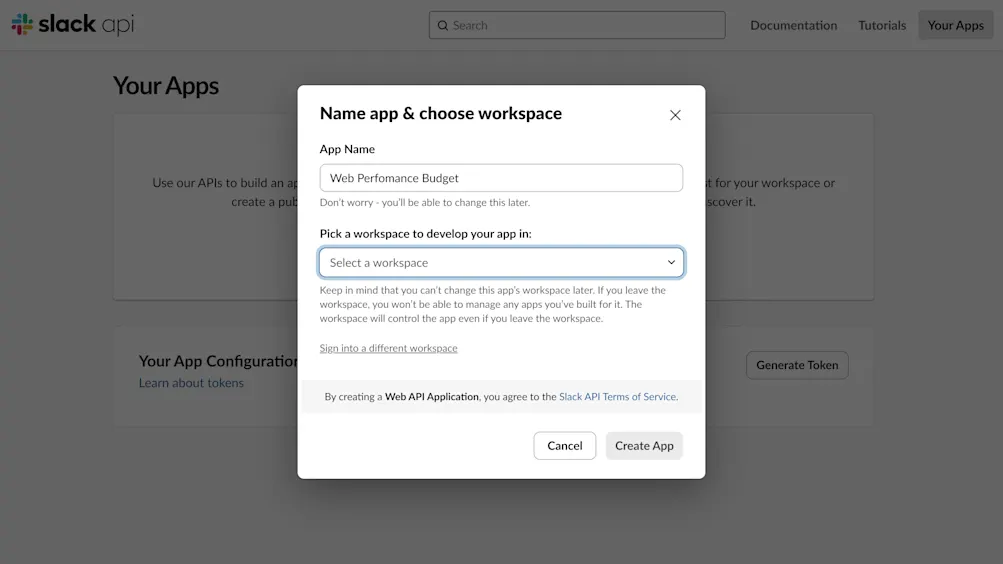Click the 'Keep in mind' workspace warning
The width and height of the screenshot is (1003, 564).
coord(493,304)
